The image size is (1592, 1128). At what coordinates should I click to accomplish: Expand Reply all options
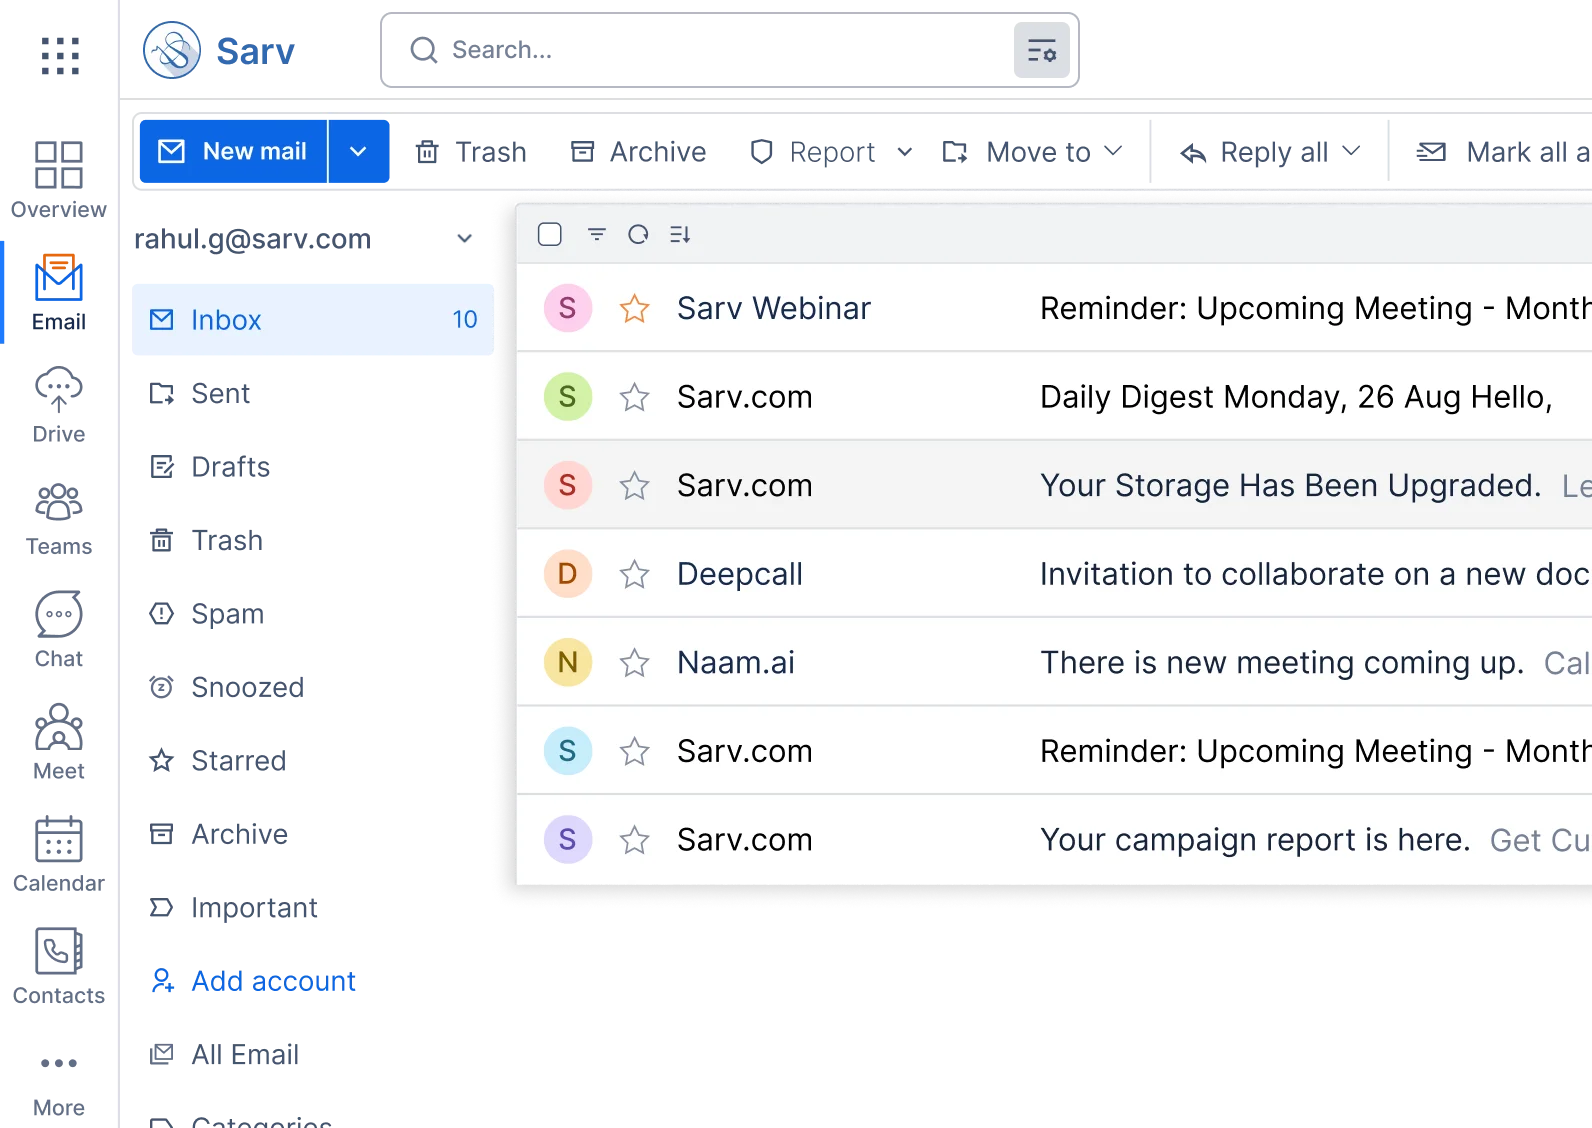coord(1351,151)
